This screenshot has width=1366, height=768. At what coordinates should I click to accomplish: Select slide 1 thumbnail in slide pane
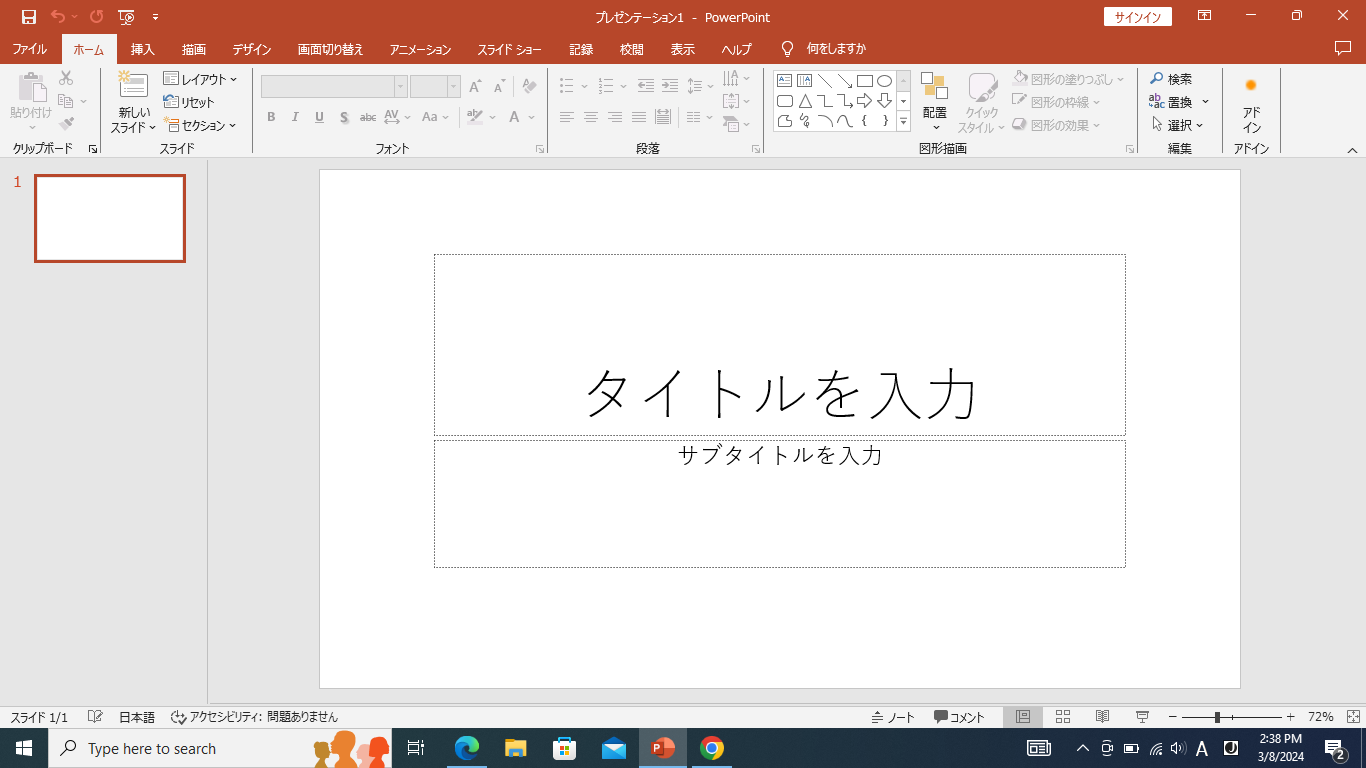click(x=110, y=218)
